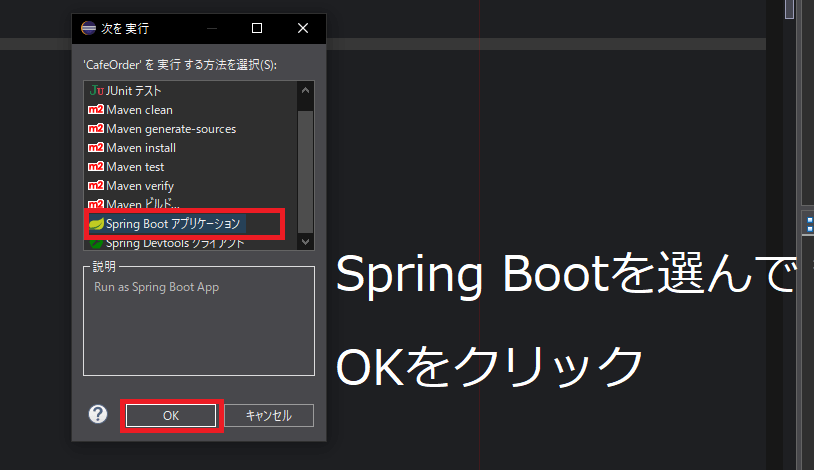Select the Maven ビルド... entry

137,204
